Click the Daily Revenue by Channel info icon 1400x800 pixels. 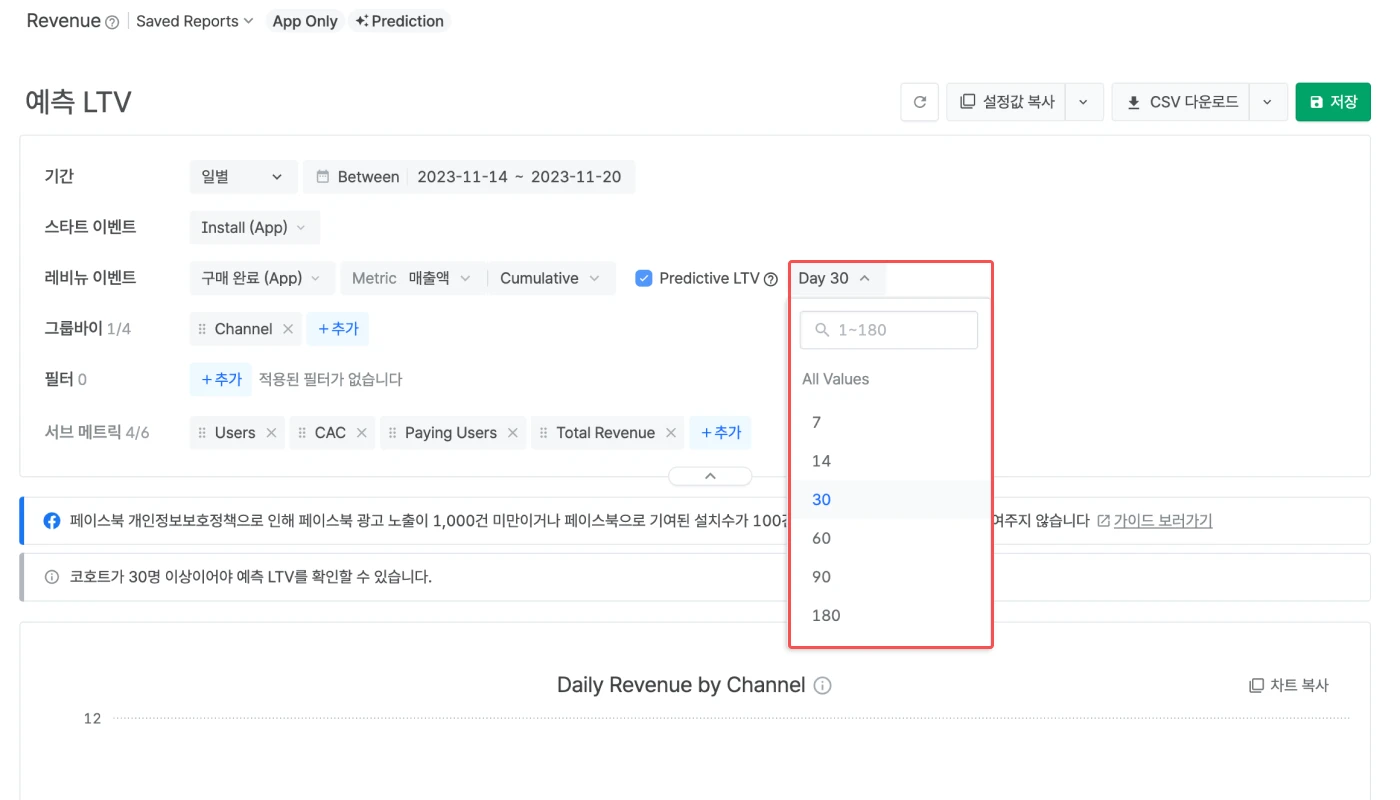pyautogui.click(x=823, y=686)
